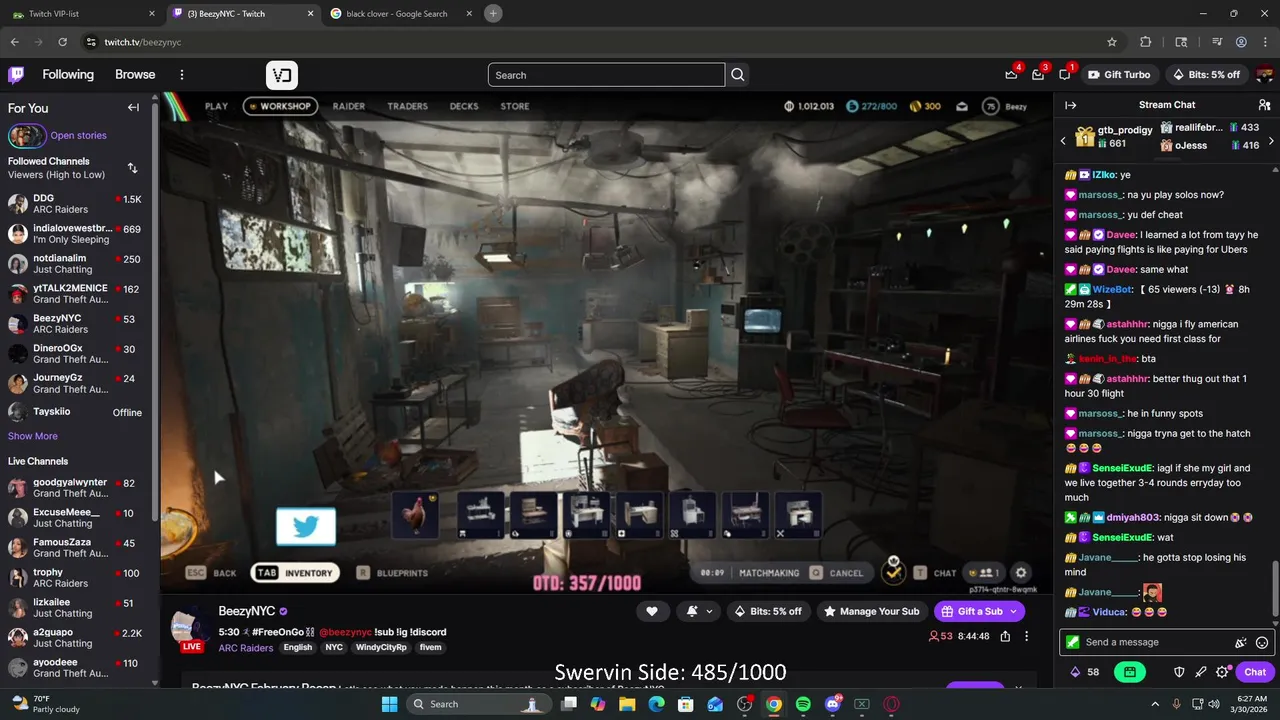The height and width of the screenshot is (720, 1280).
Task: Open the ARC Raiders category link
Action: pyautogui.click(x=246, y=648)
